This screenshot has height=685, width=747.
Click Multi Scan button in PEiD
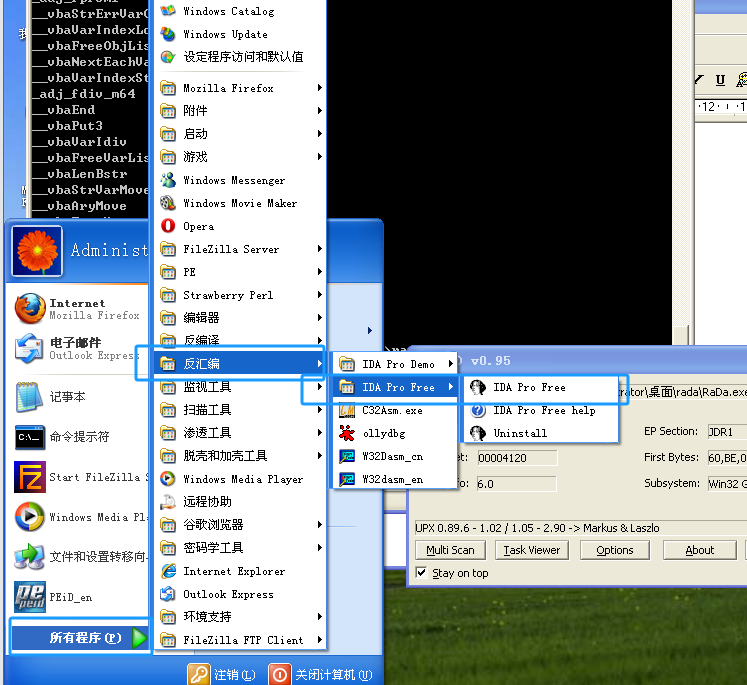(450, 550)
